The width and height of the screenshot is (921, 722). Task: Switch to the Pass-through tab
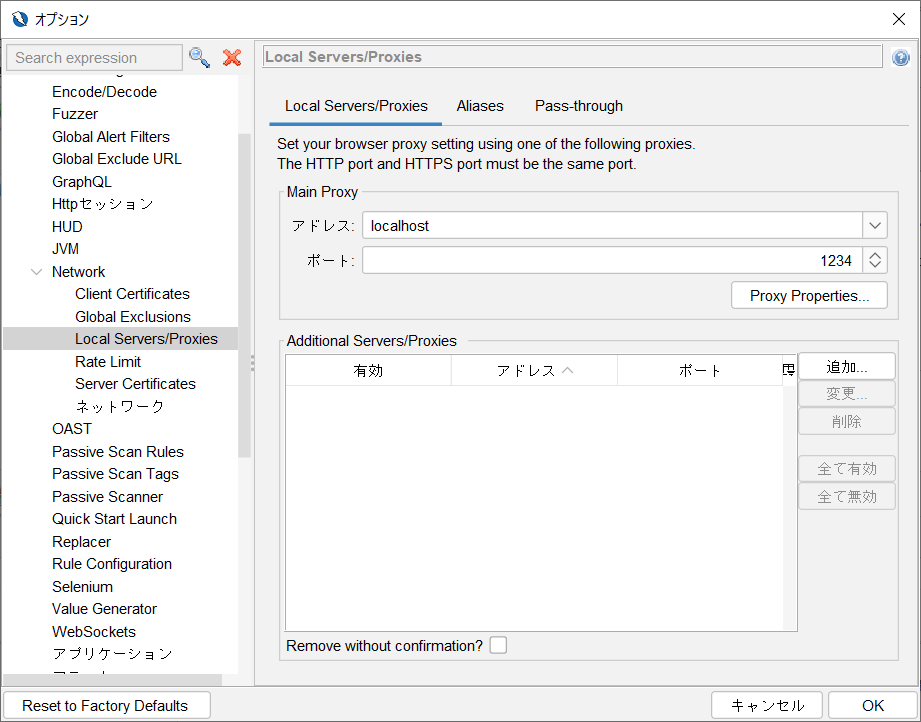578,106
